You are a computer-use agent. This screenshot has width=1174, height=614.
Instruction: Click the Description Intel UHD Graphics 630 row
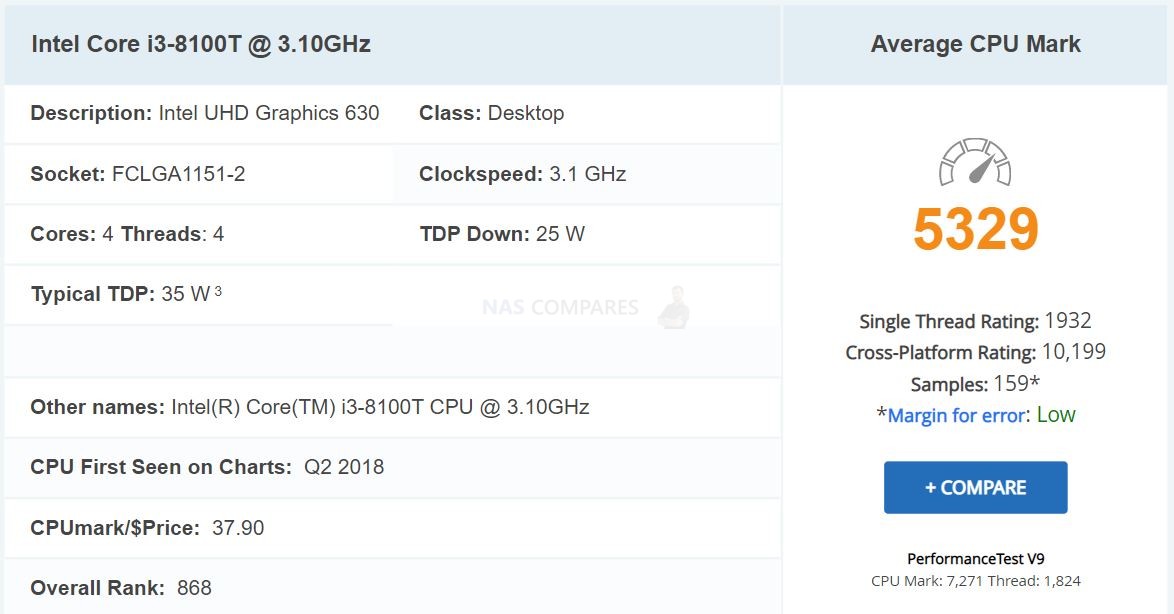coord(198,113)
